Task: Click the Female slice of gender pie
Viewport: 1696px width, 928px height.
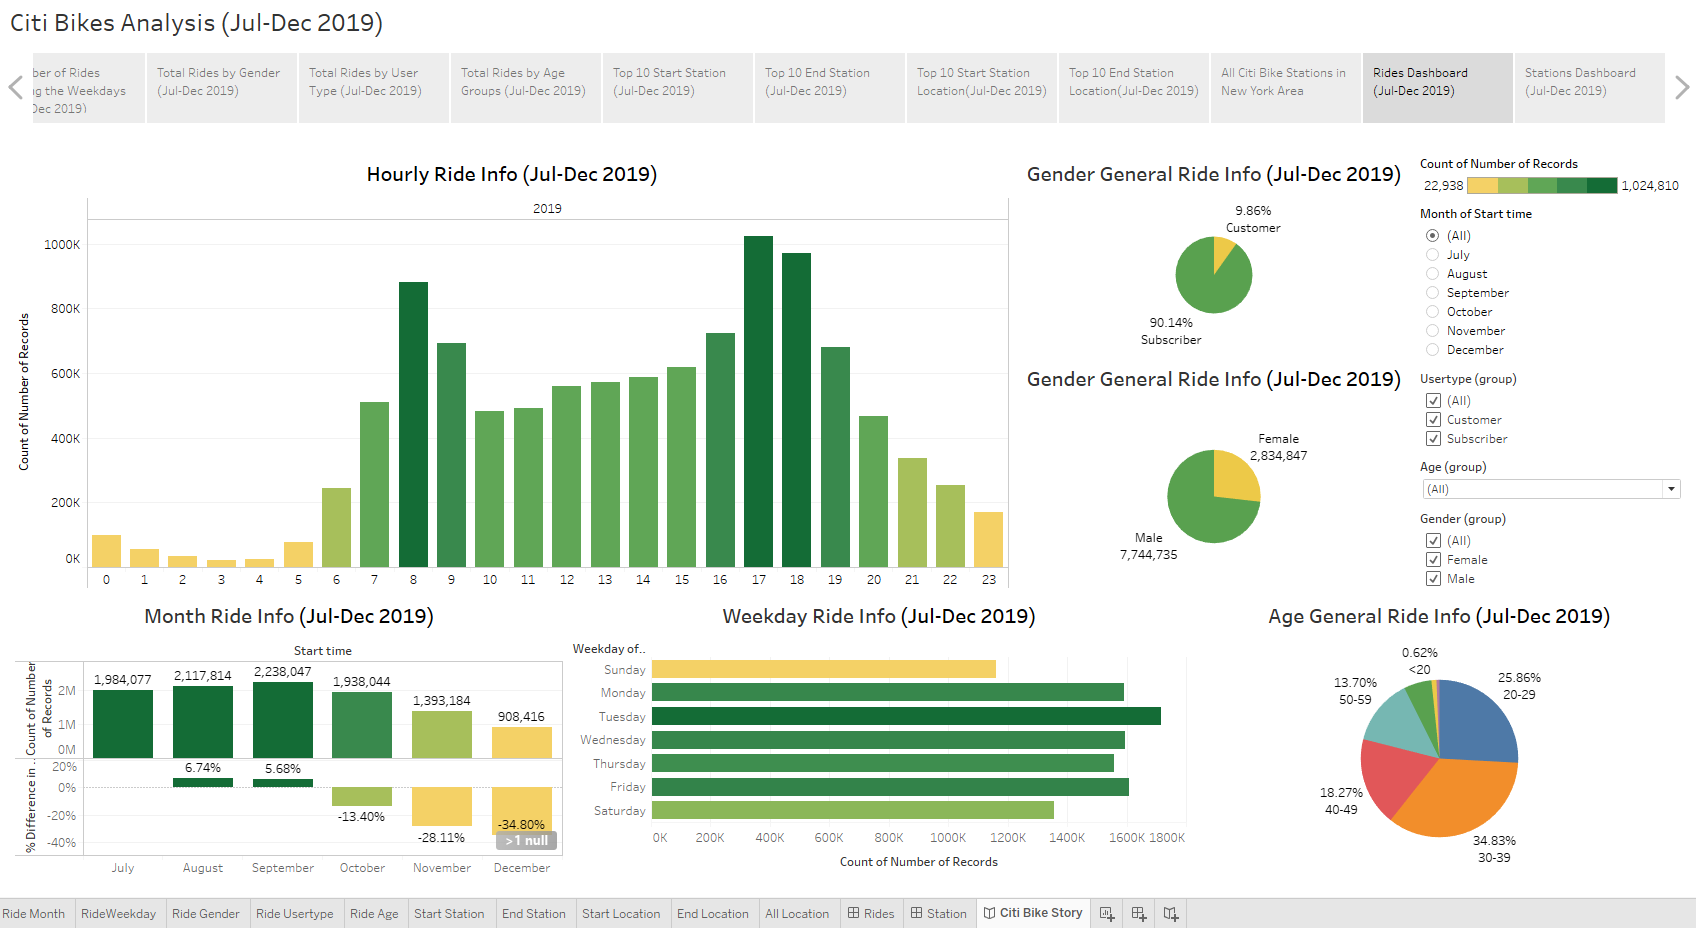Action: (1235, 473)
